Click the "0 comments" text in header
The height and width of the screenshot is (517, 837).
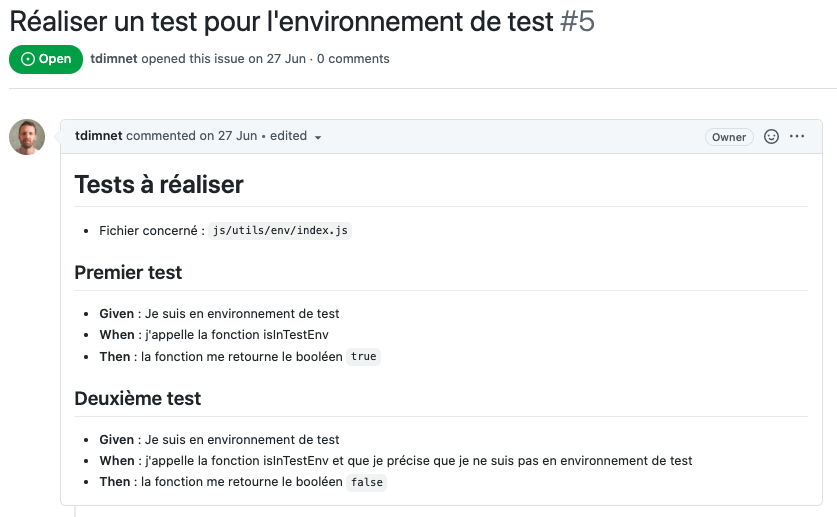353,59
